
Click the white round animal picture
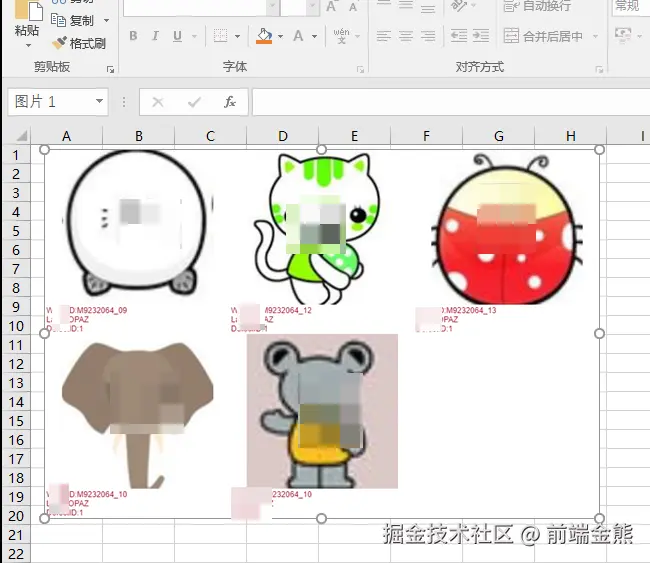(x=138, y=224)
